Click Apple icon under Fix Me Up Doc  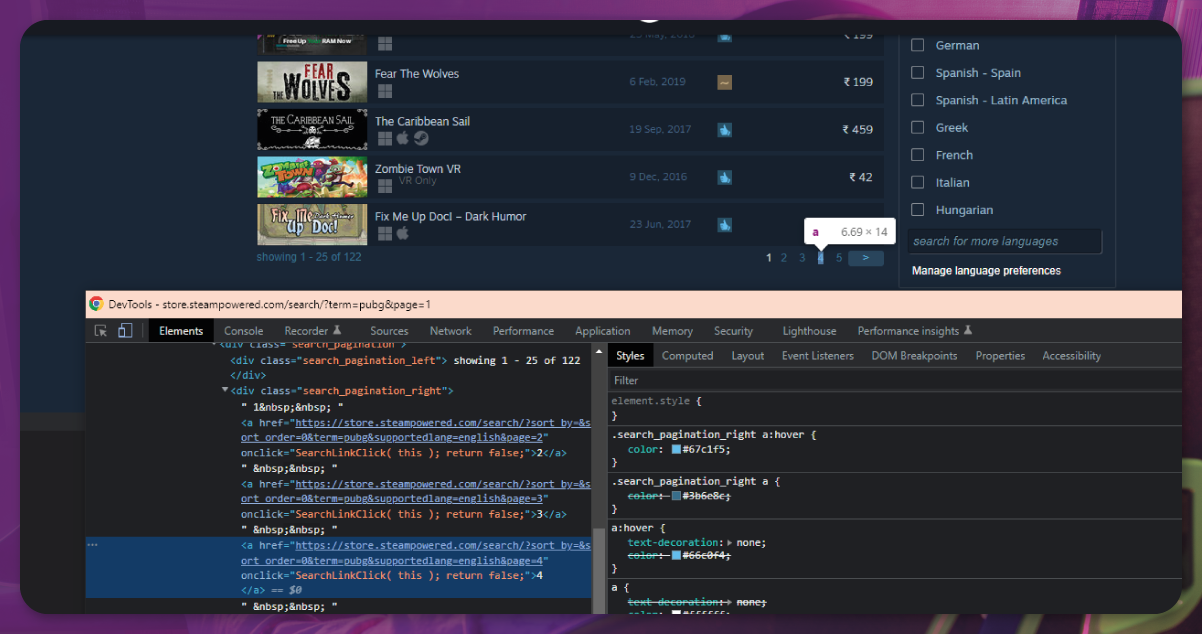point(402,233)
